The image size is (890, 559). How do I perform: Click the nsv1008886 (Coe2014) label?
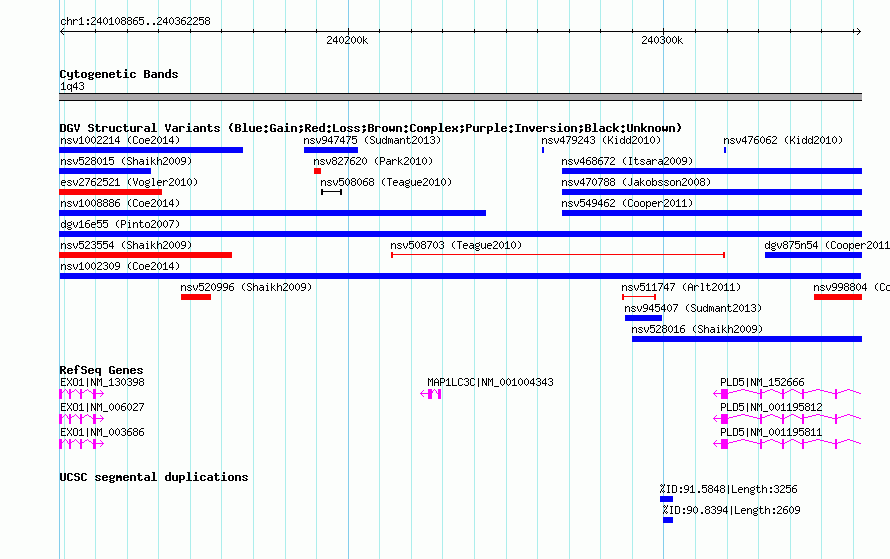120,203
